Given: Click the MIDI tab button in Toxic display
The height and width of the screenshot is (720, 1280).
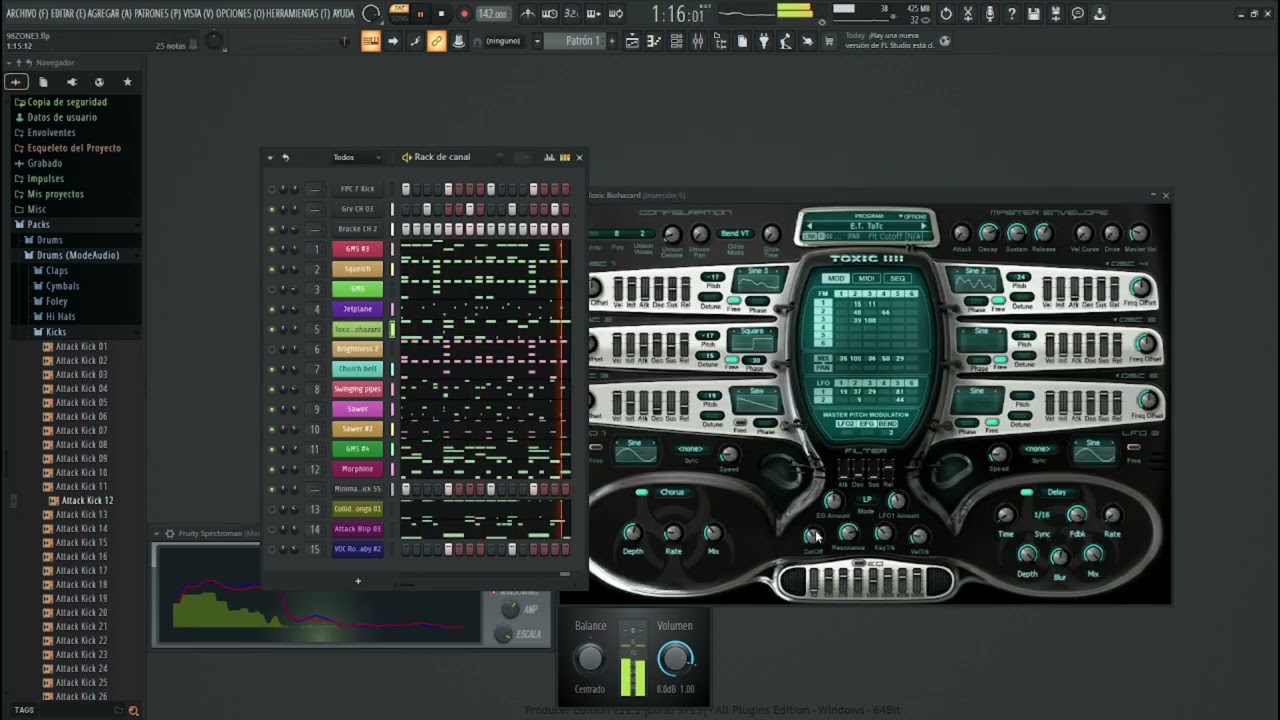Looking at the screenshot, I should (x=866, y=278).
